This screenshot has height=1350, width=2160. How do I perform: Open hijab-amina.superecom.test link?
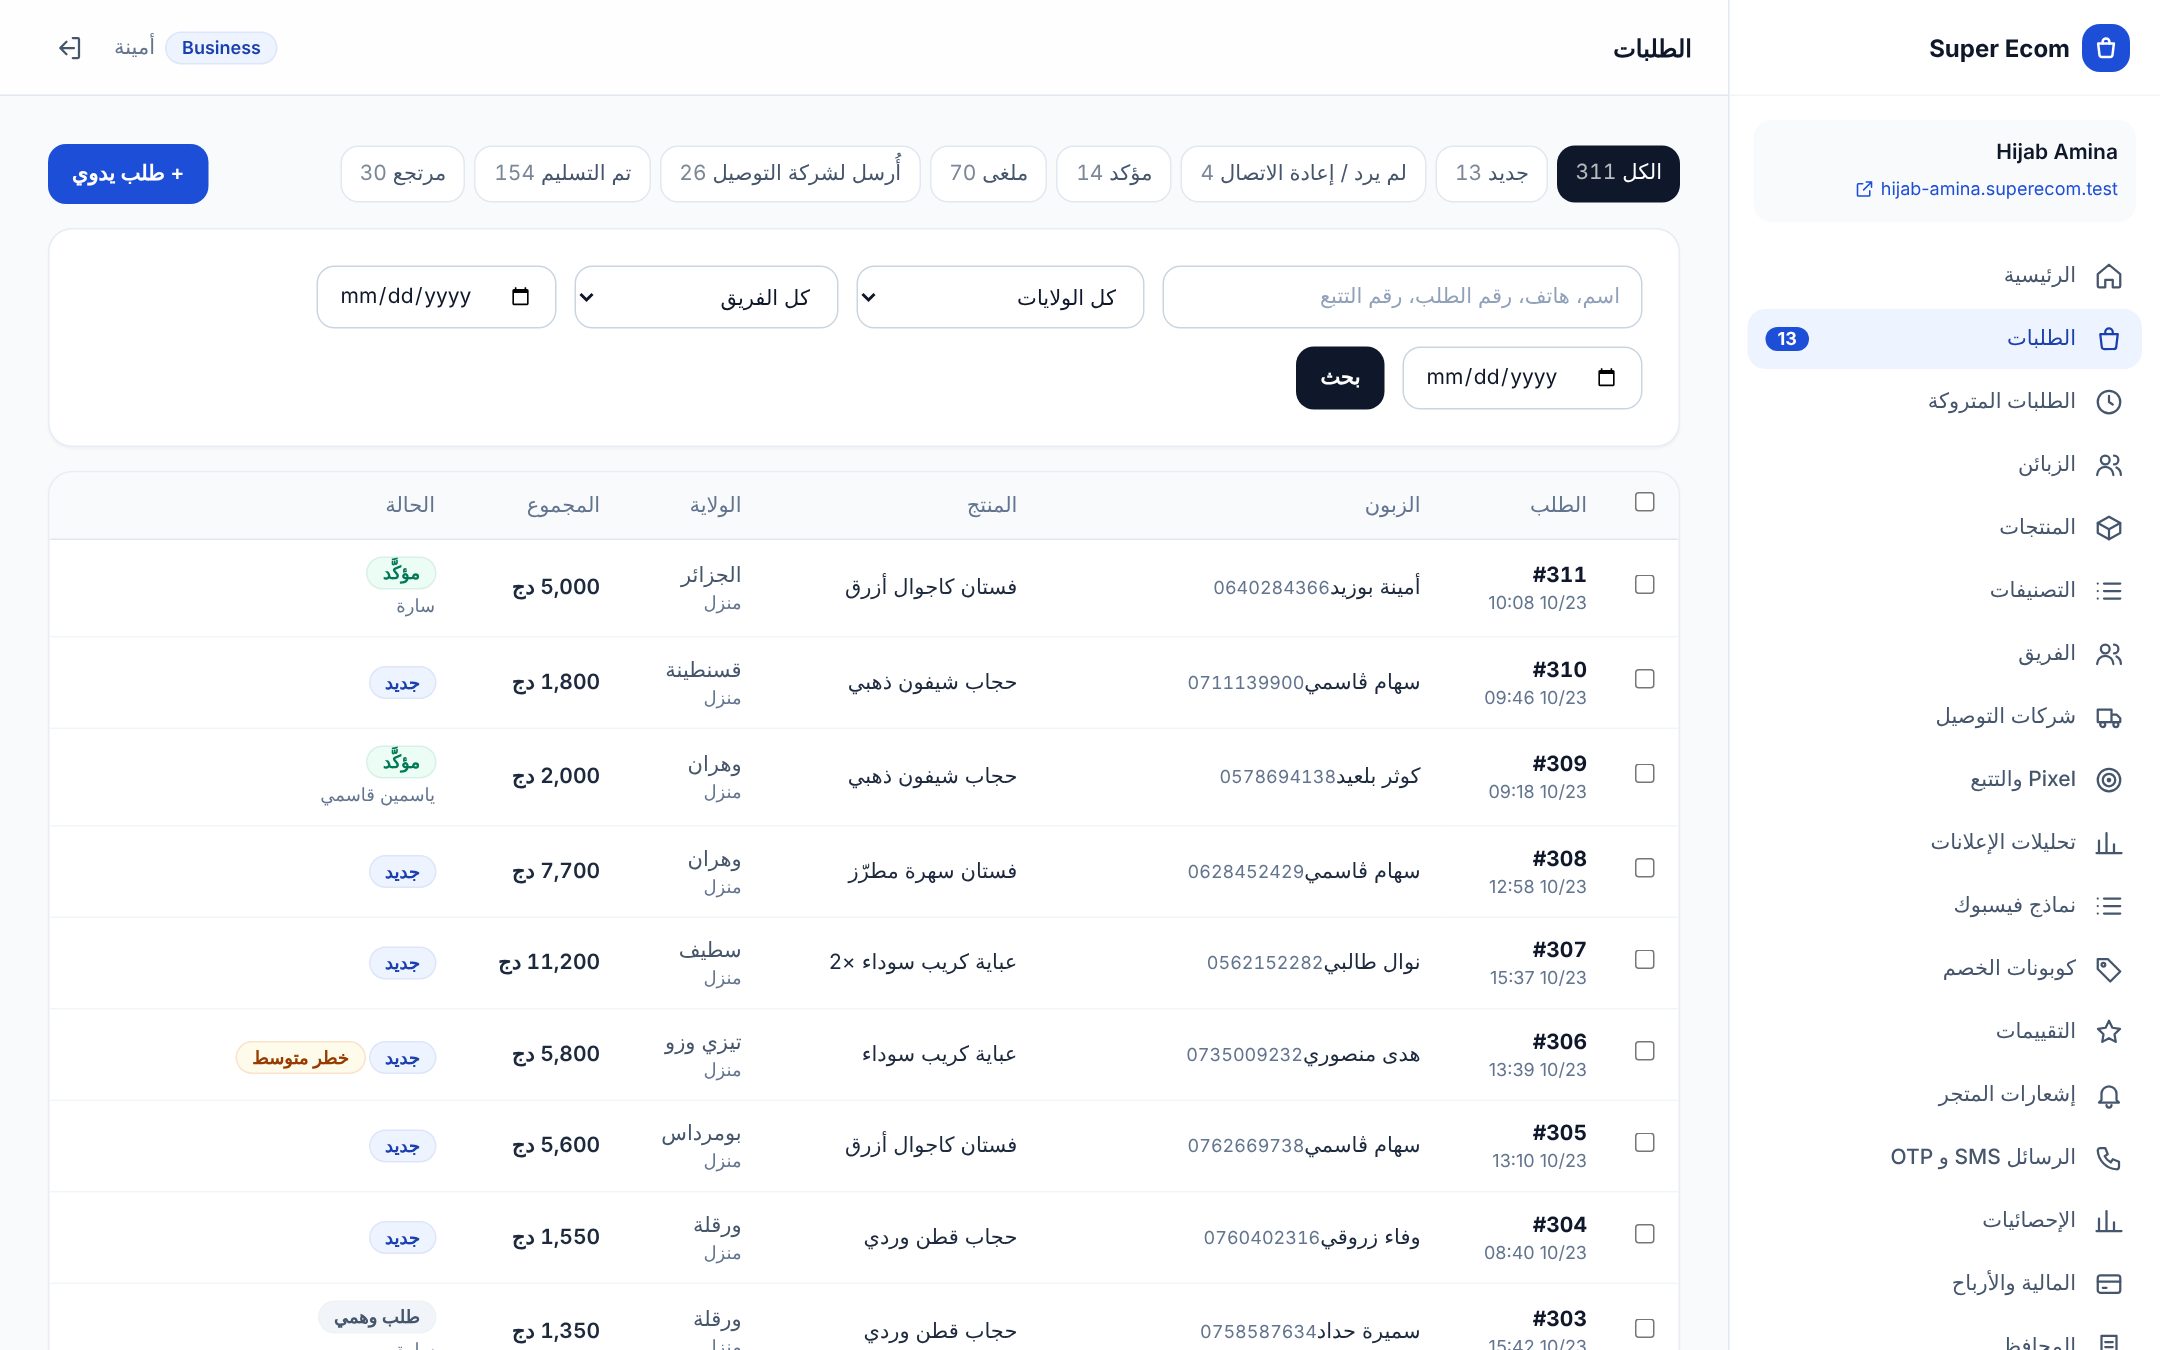1987,189
